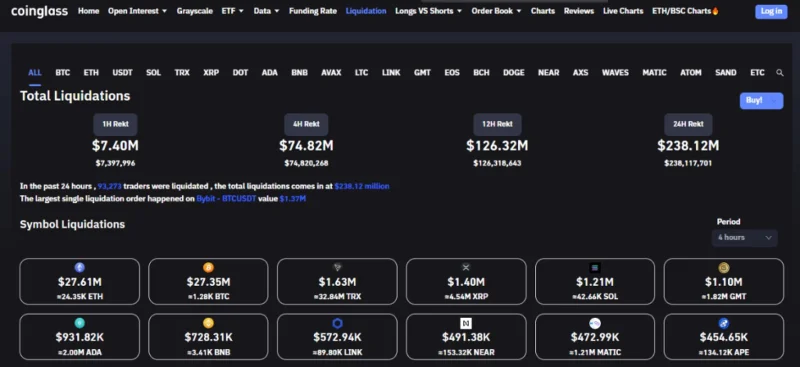
Task: Click the ≈89.80K LINK text
Action: pyautogui.click(x=337, y=352)
